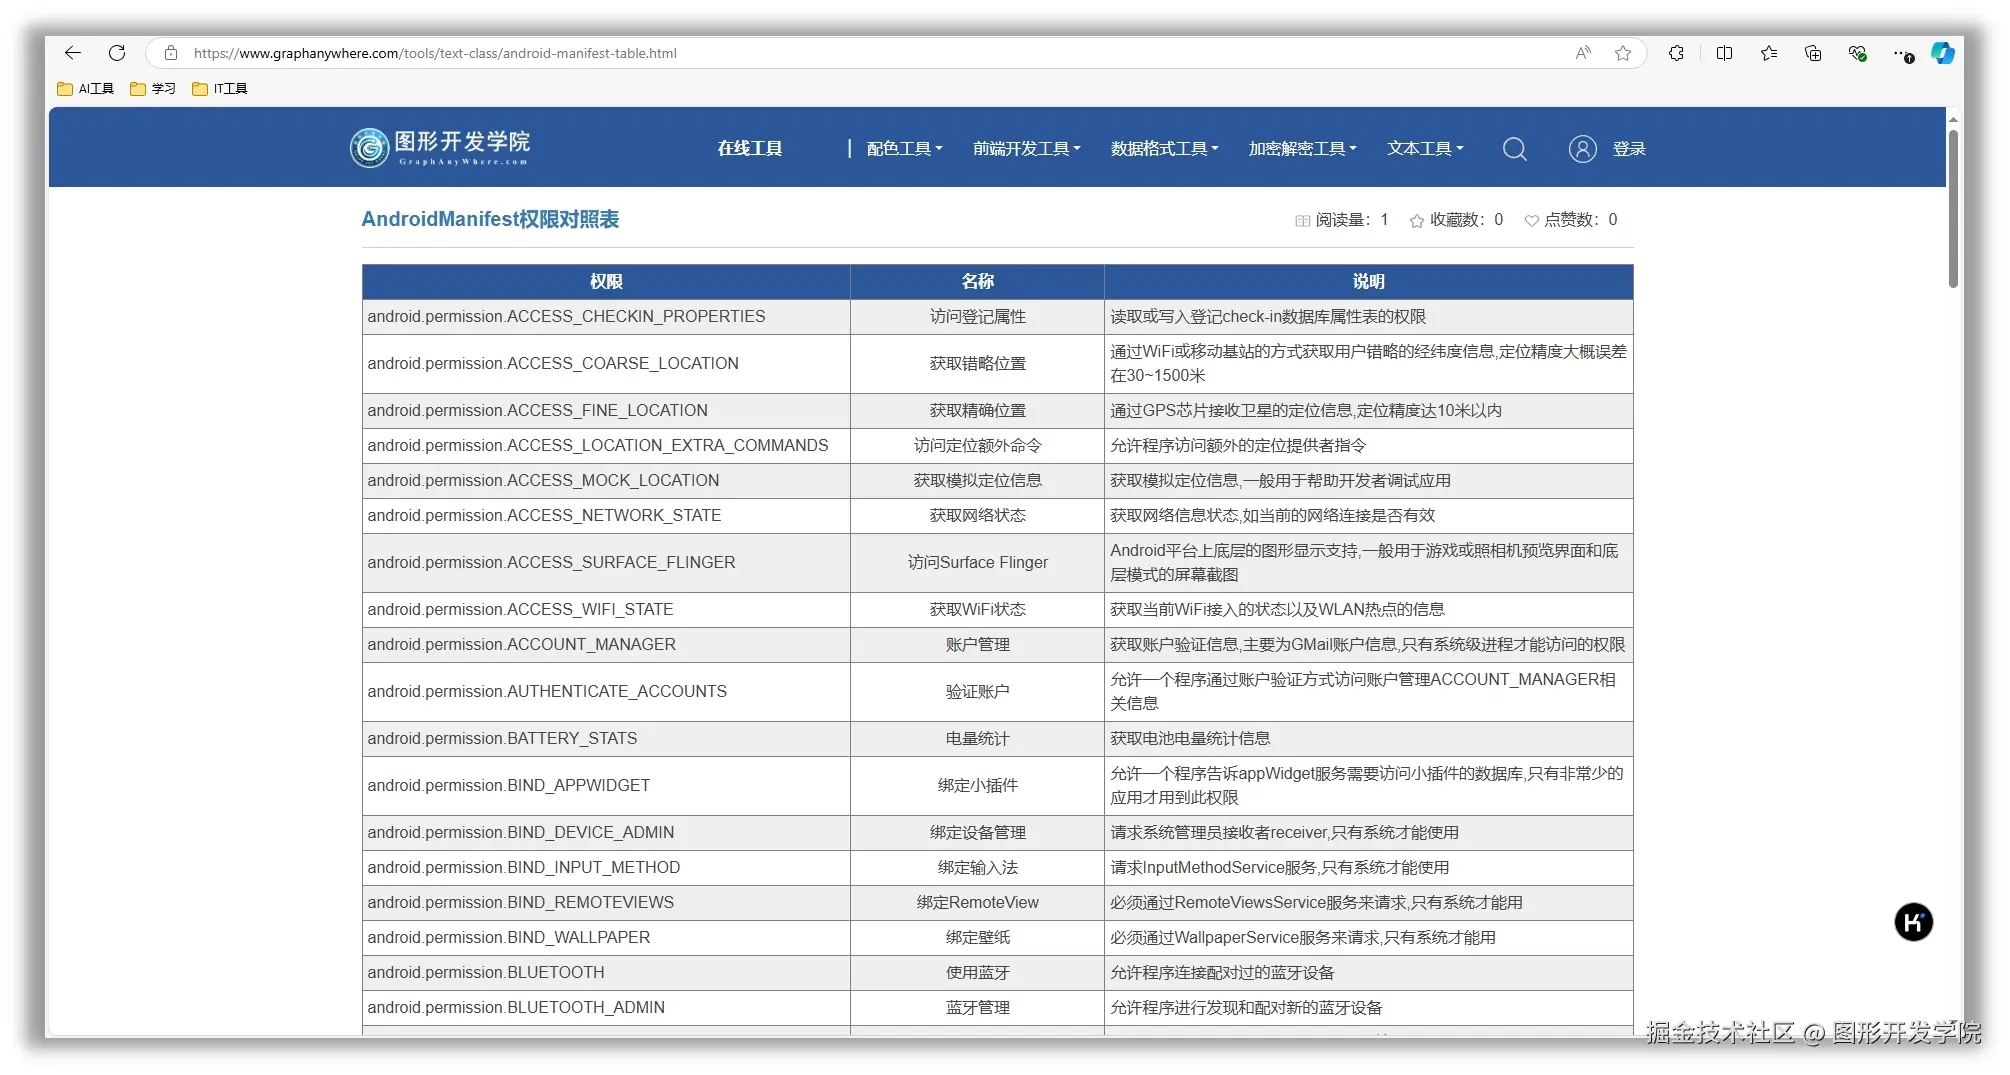Image resolution: width=2010 pixels, height=1075 pixels.
Task: Click the user profile icon beside 登录
Action: coord(1583,148)
